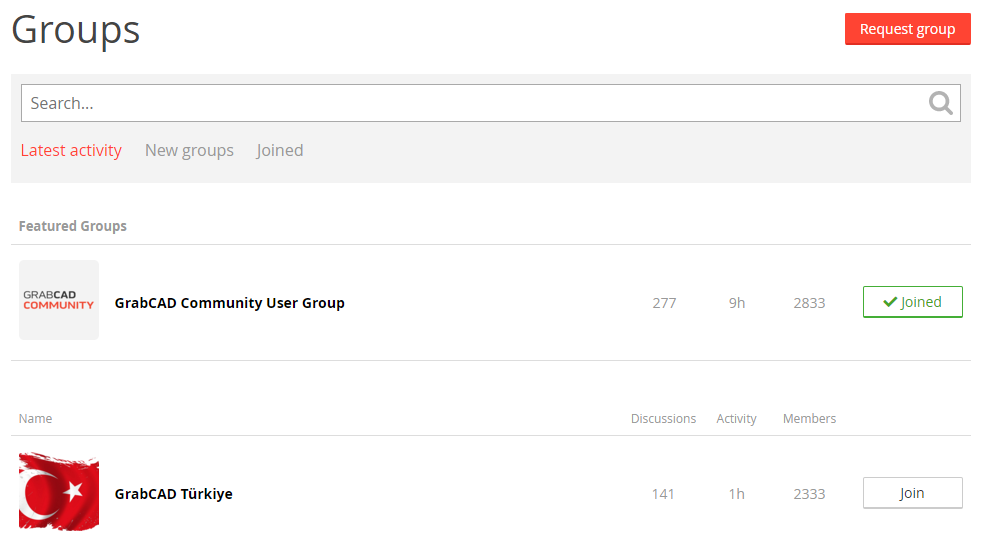Image resolution: width=988 pixels, height=549 pixels.
Task: Open the GrabCAD Community logo thumbnail
Action: (59, 300)
